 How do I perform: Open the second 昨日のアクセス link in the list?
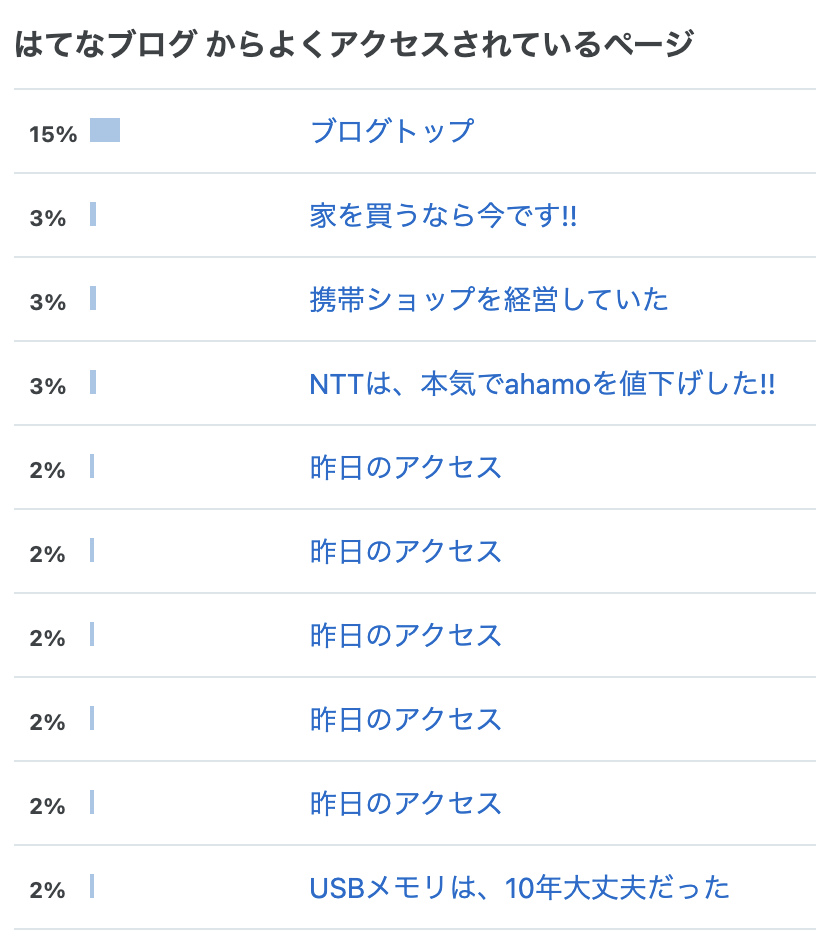click(x=406, y=551)
